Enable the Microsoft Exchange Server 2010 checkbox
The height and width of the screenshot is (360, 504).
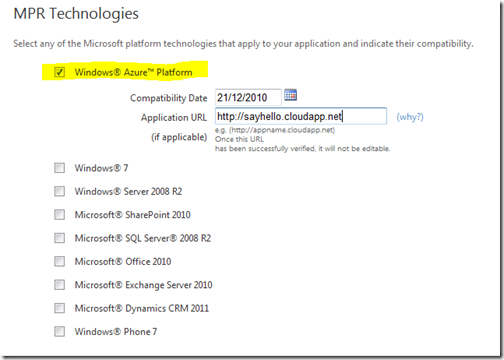tap(60, 285)
